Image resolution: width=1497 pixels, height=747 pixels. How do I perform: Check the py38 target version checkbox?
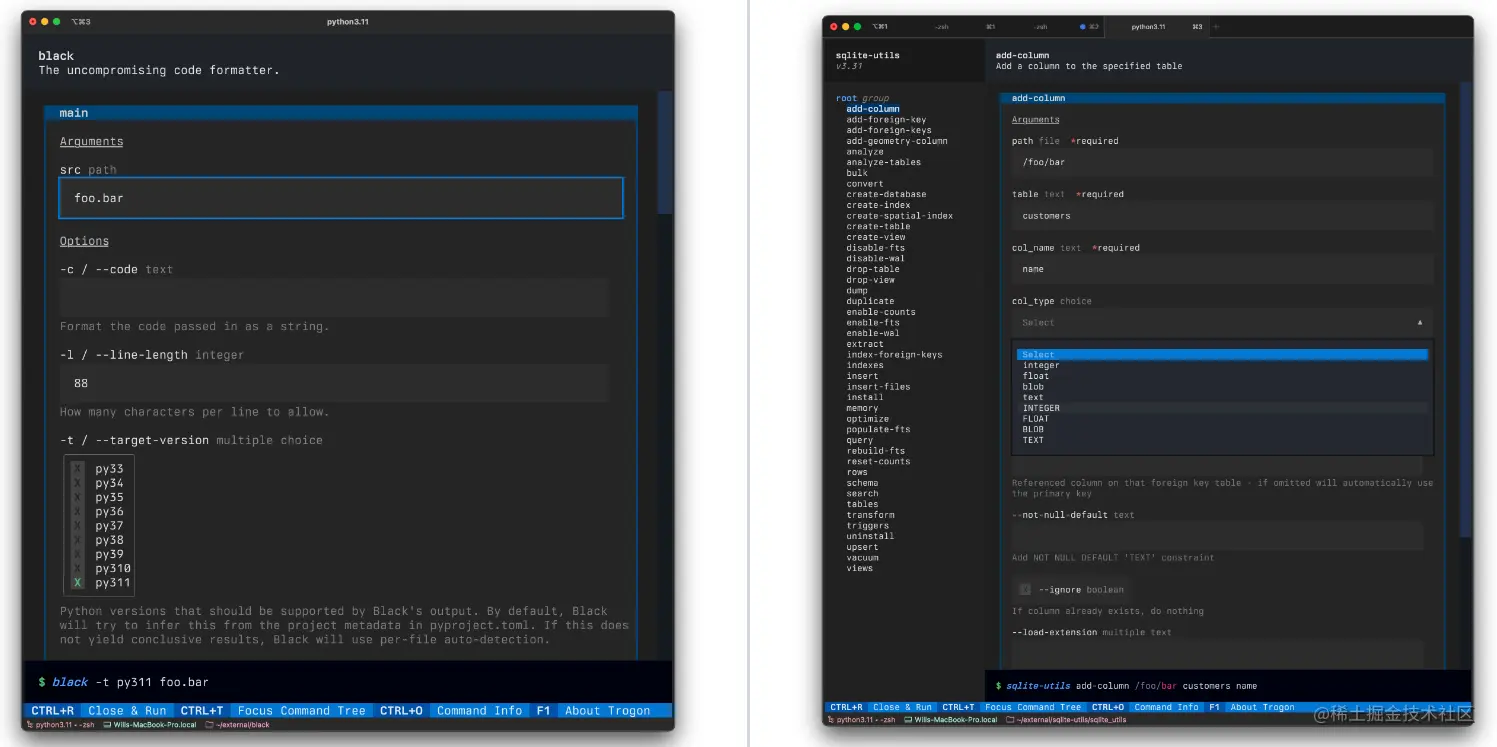coord(77,539)
